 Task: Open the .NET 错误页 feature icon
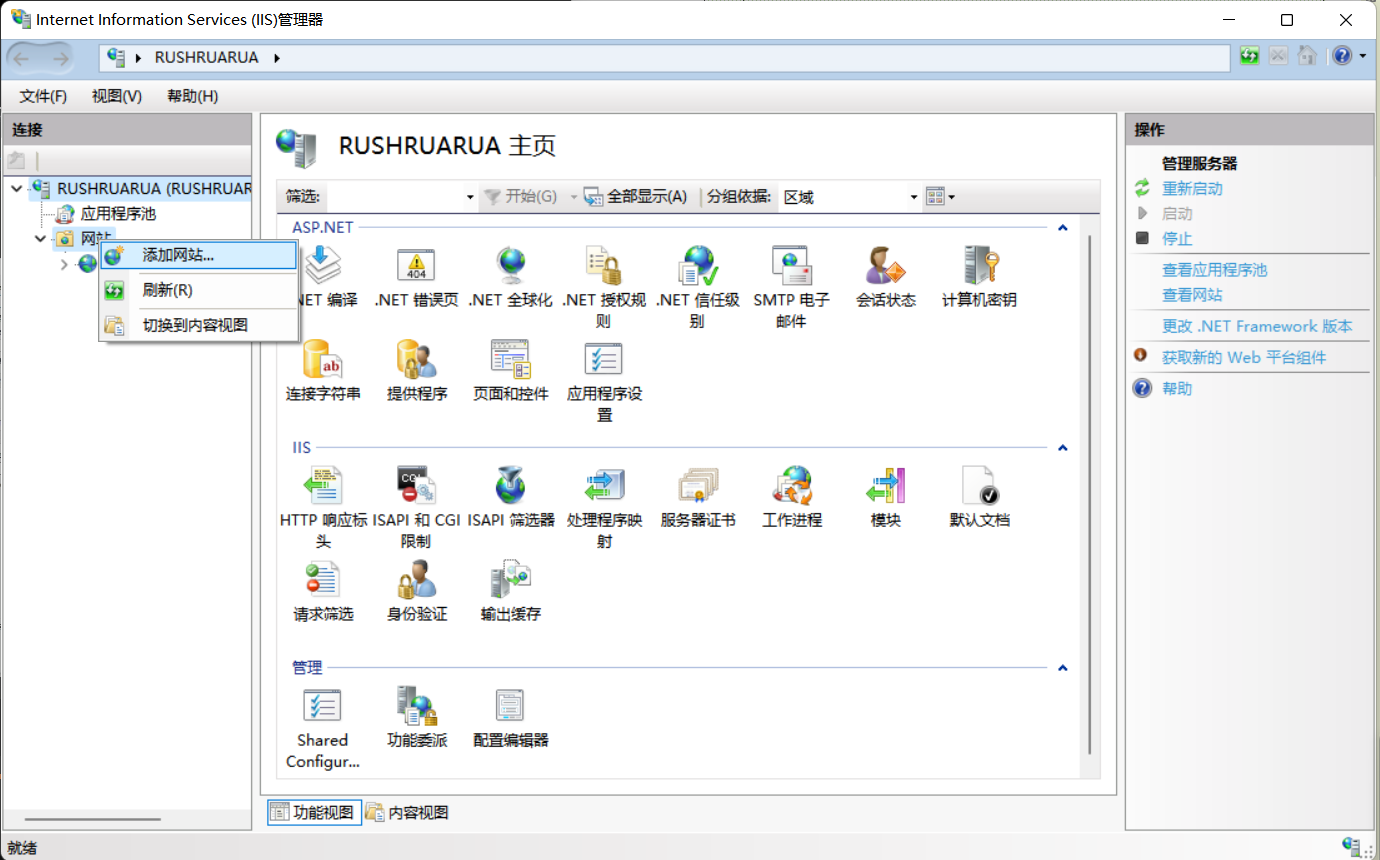pos(416,272)
